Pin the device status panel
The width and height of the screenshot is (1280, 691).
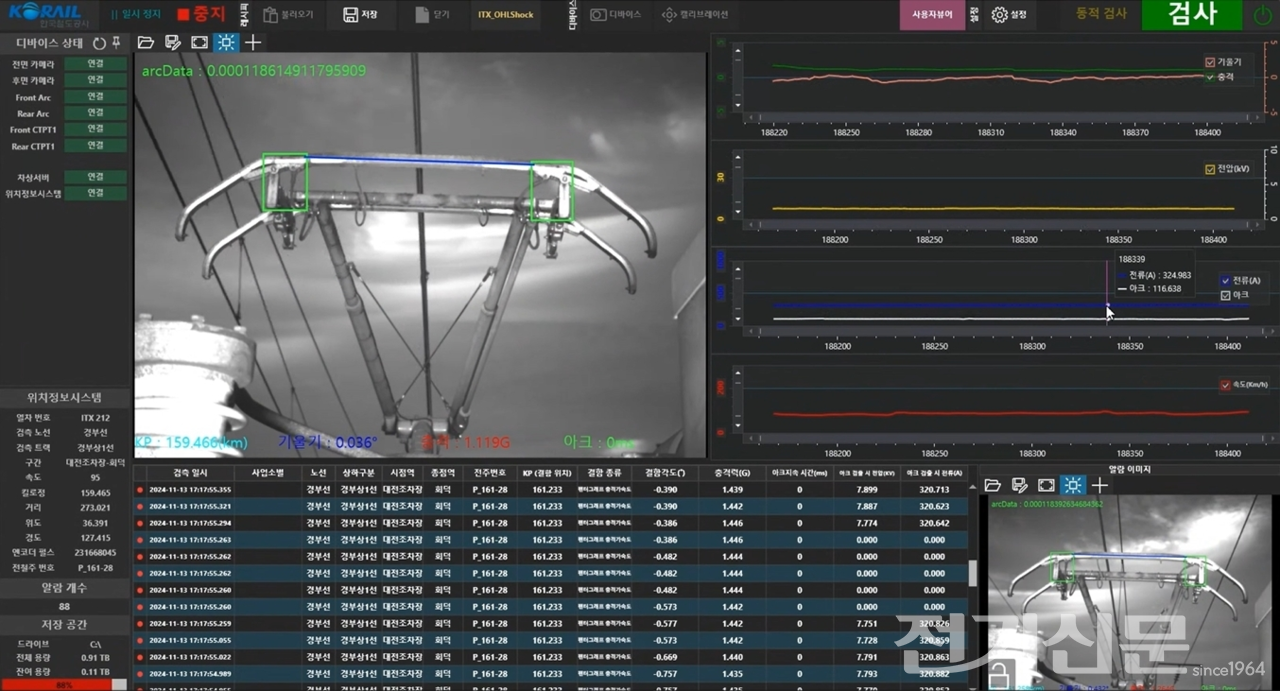116,43
